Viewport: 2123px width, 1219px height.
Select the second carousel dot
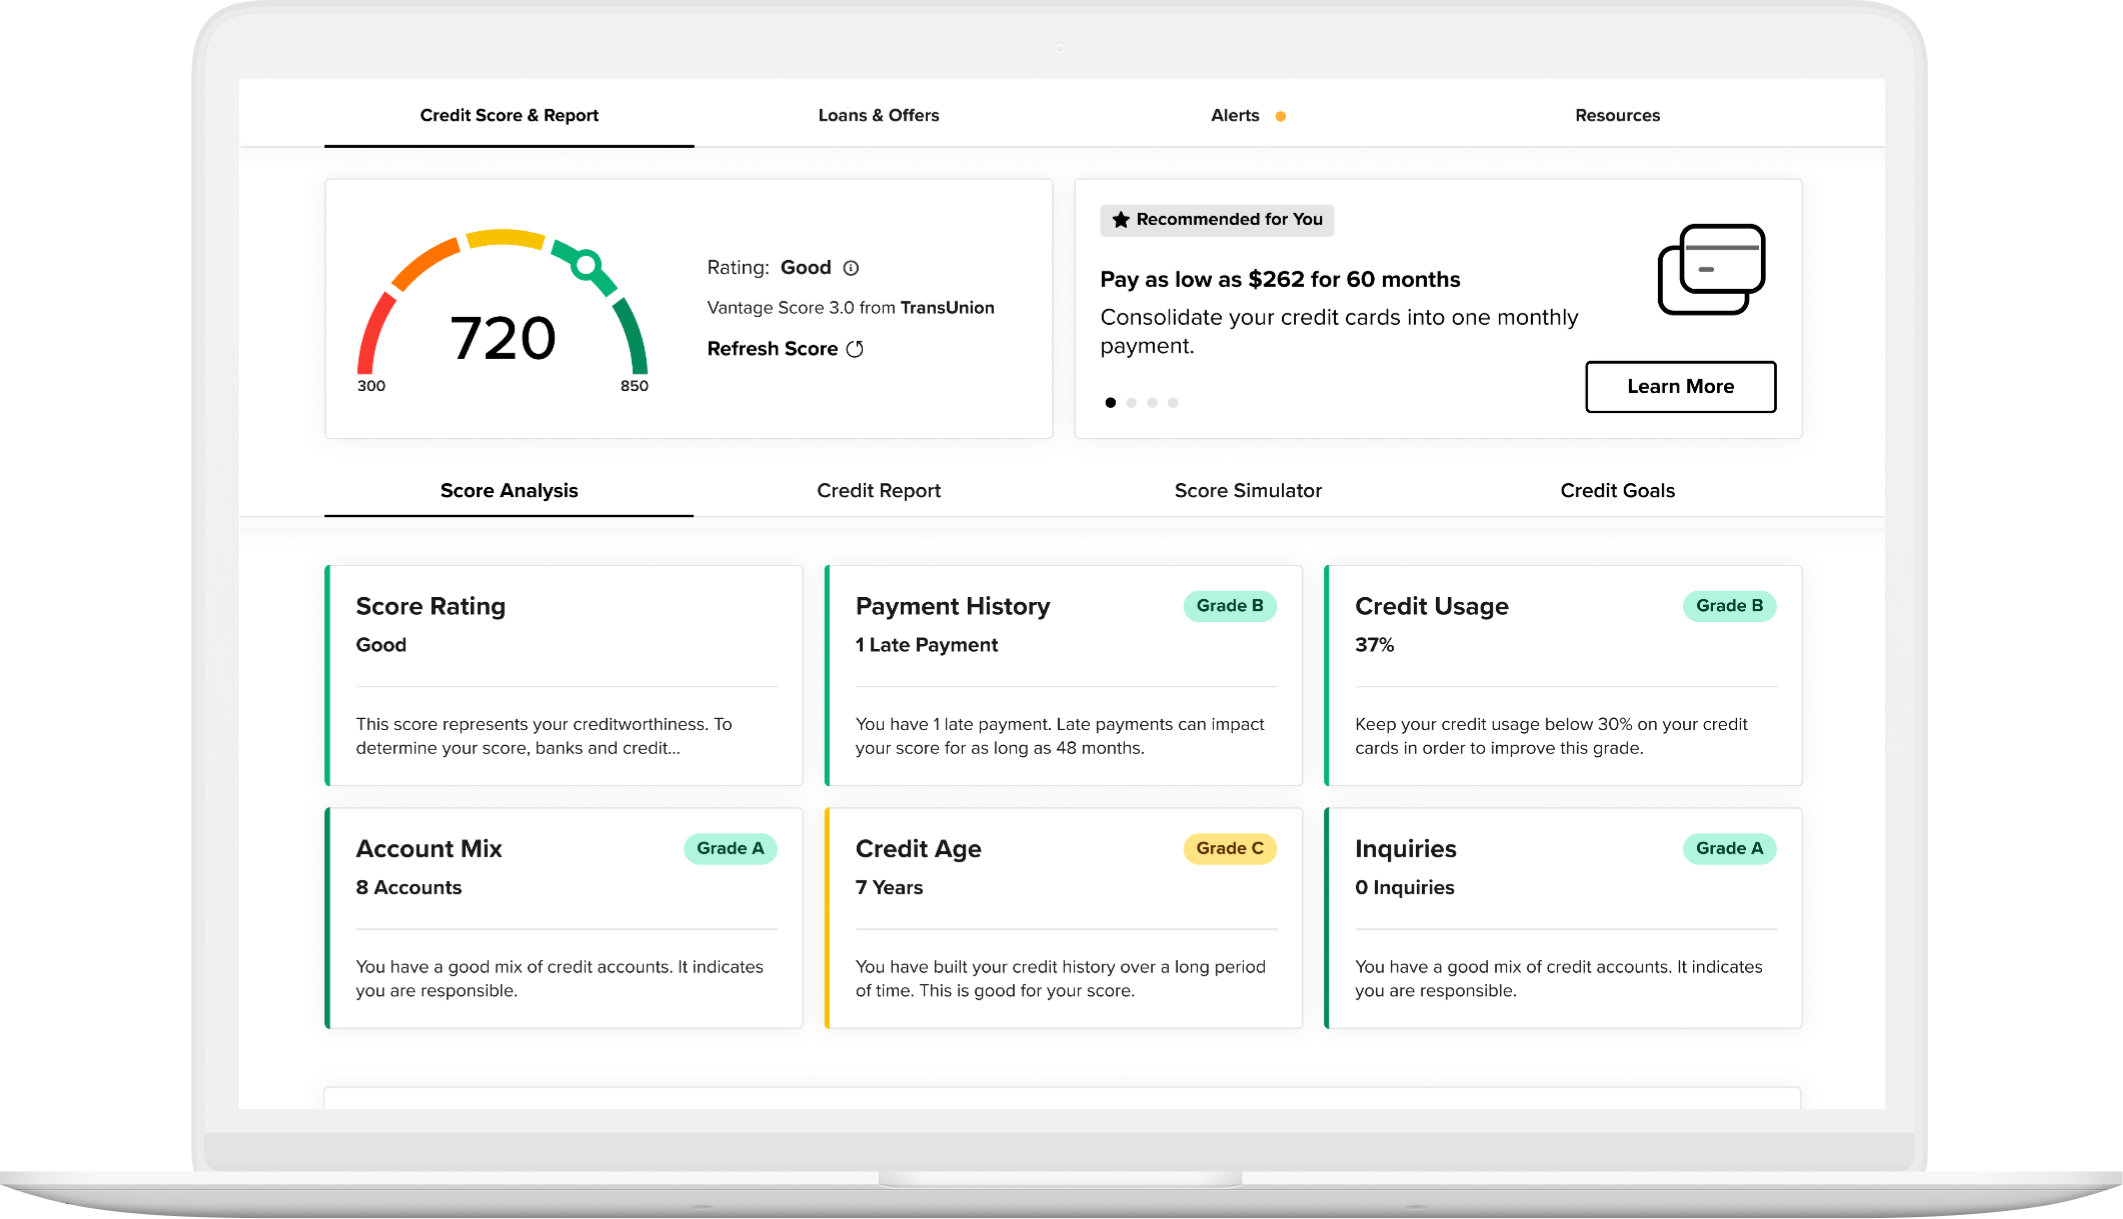[x=1131, y=403]
